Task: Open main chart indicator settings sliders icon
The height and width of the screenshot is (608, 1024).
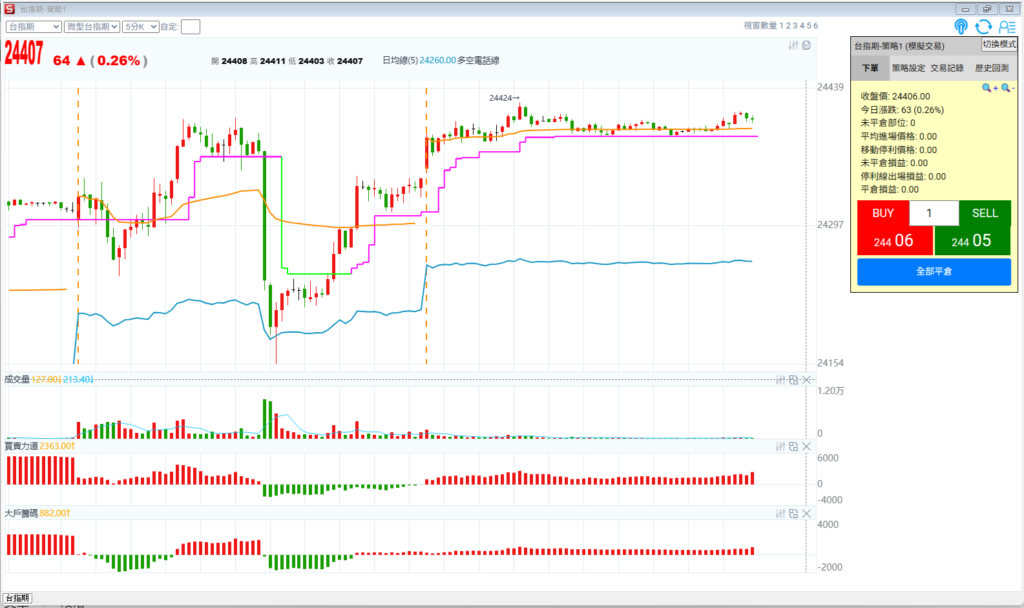Action: pos(793,45)
